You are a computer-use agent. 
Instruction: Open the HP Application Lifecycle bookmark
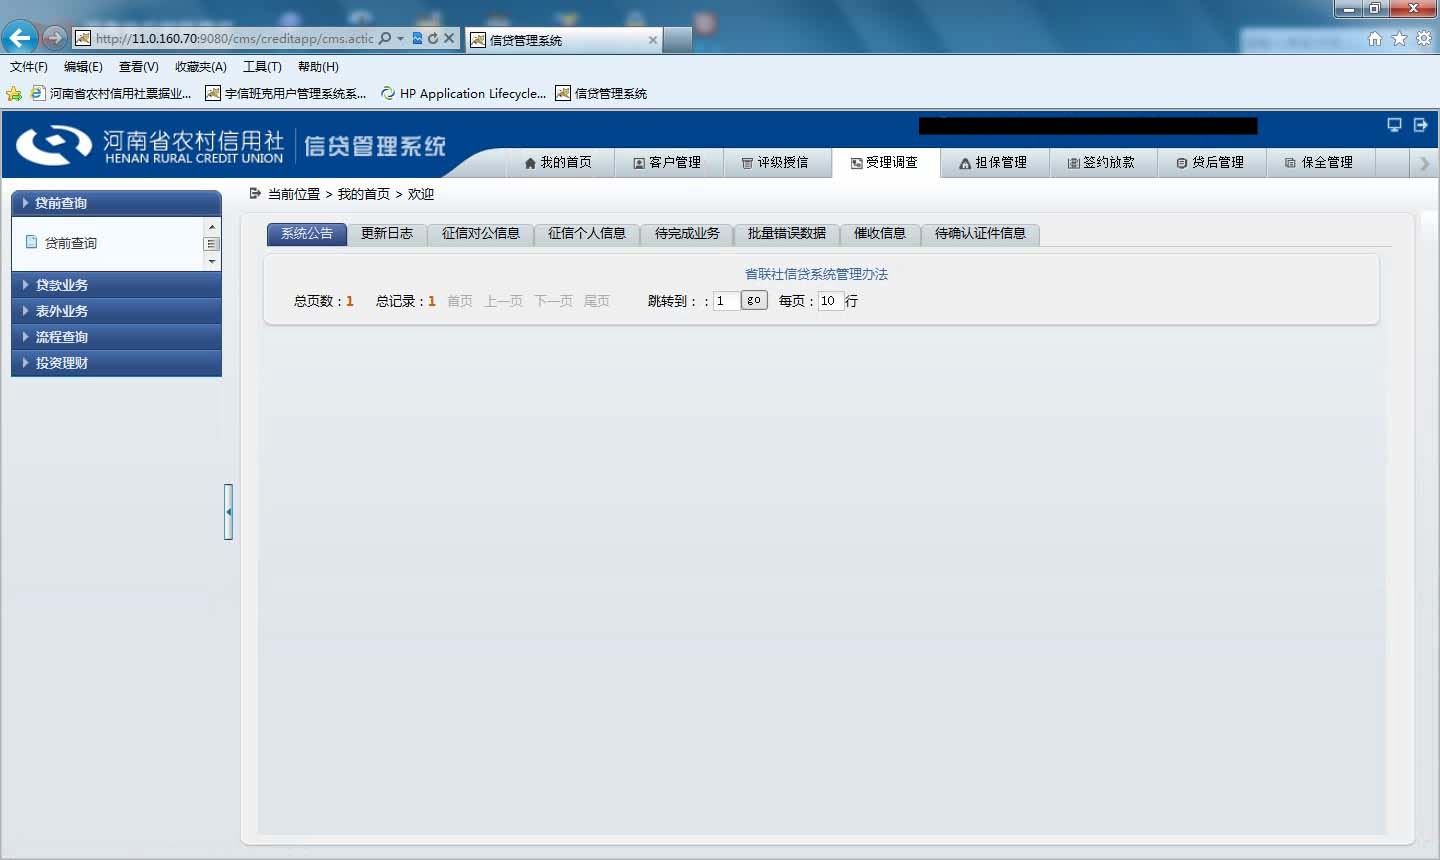[x=464, y=93]
